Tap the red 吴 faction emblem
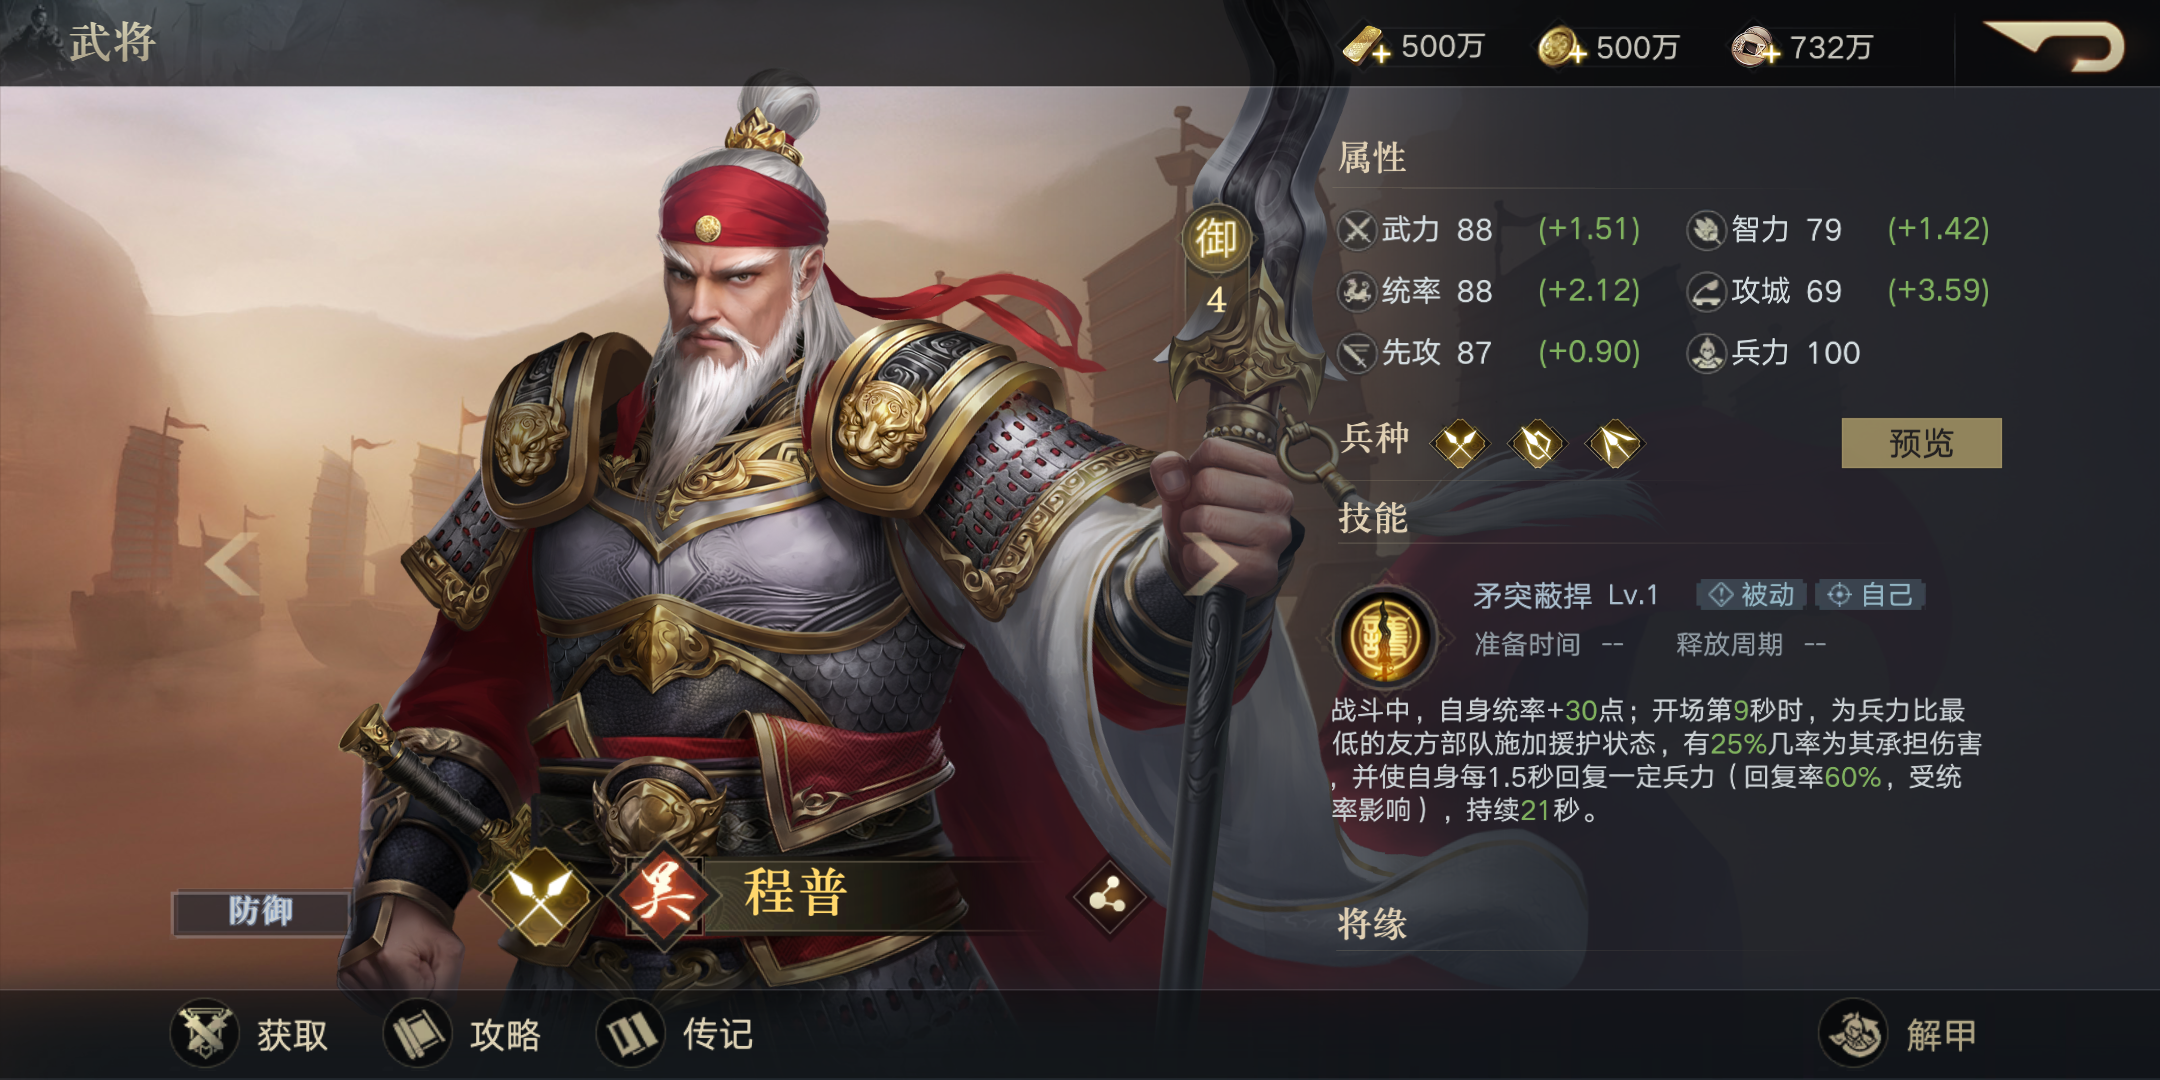The height and width of the screenshot is (1080, 2160). [662, 893]
